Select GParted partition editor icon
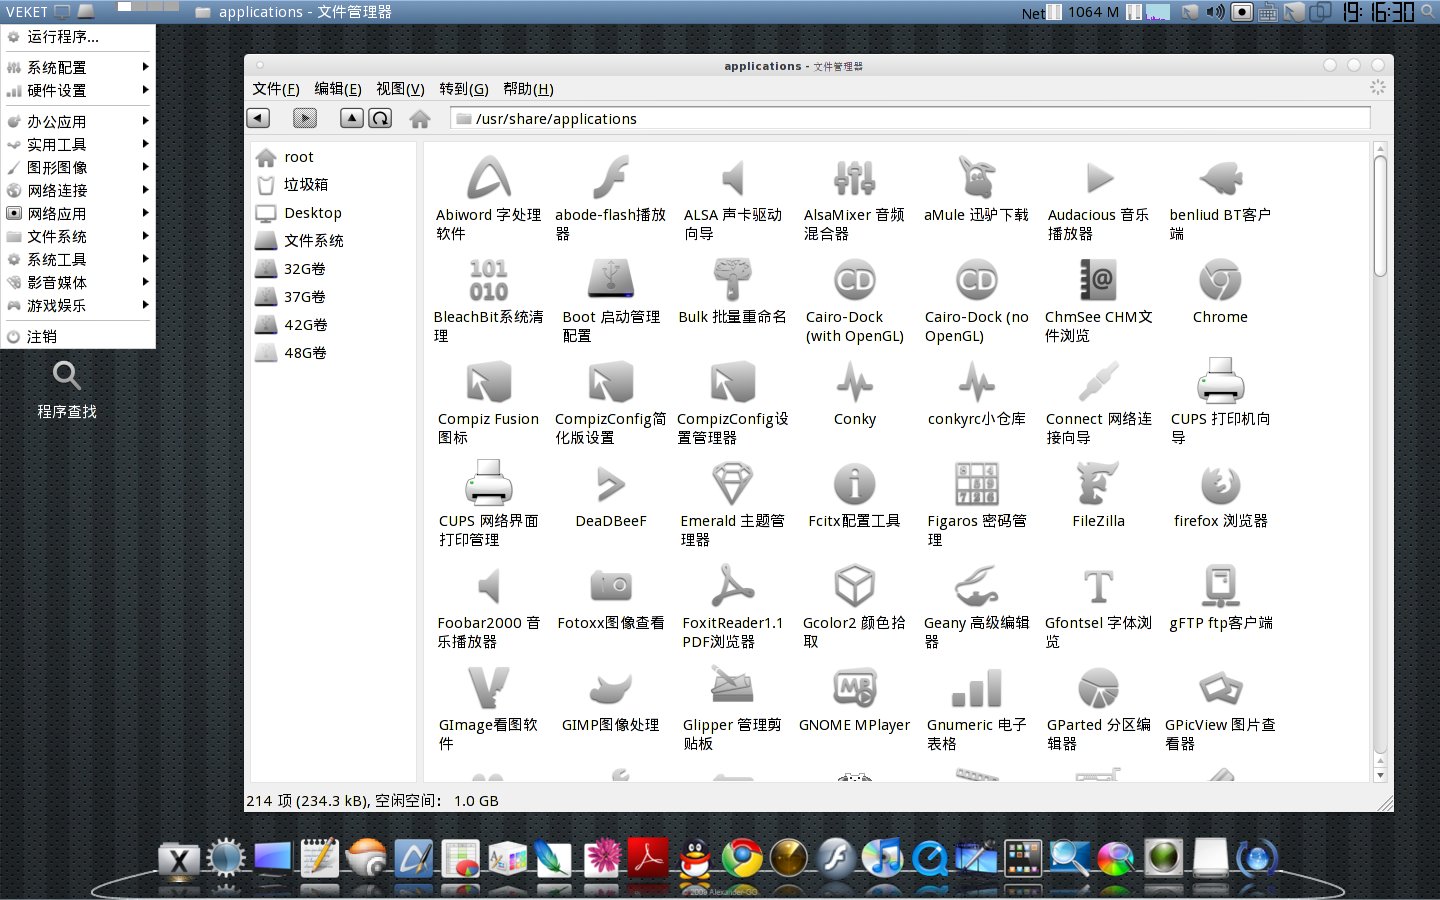The width and height of the screenshot is (1440, 900). click(x=1098, y=689)
